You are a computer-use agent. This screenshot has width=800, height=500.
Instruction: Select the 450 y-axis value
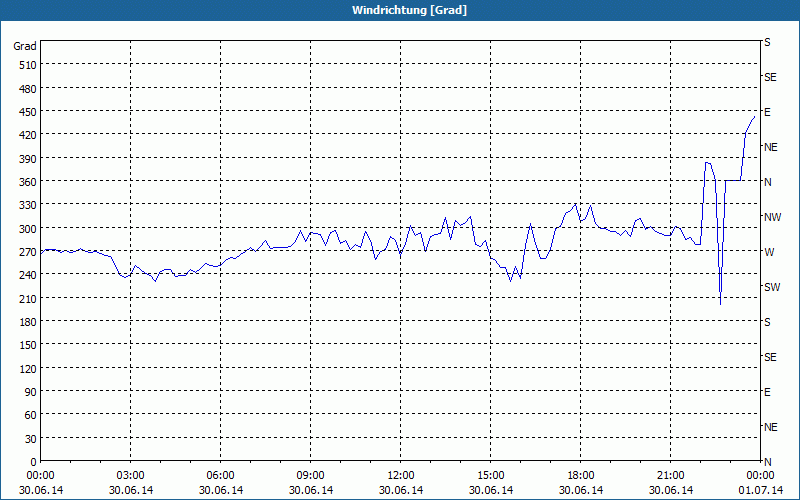click(28, 112)
